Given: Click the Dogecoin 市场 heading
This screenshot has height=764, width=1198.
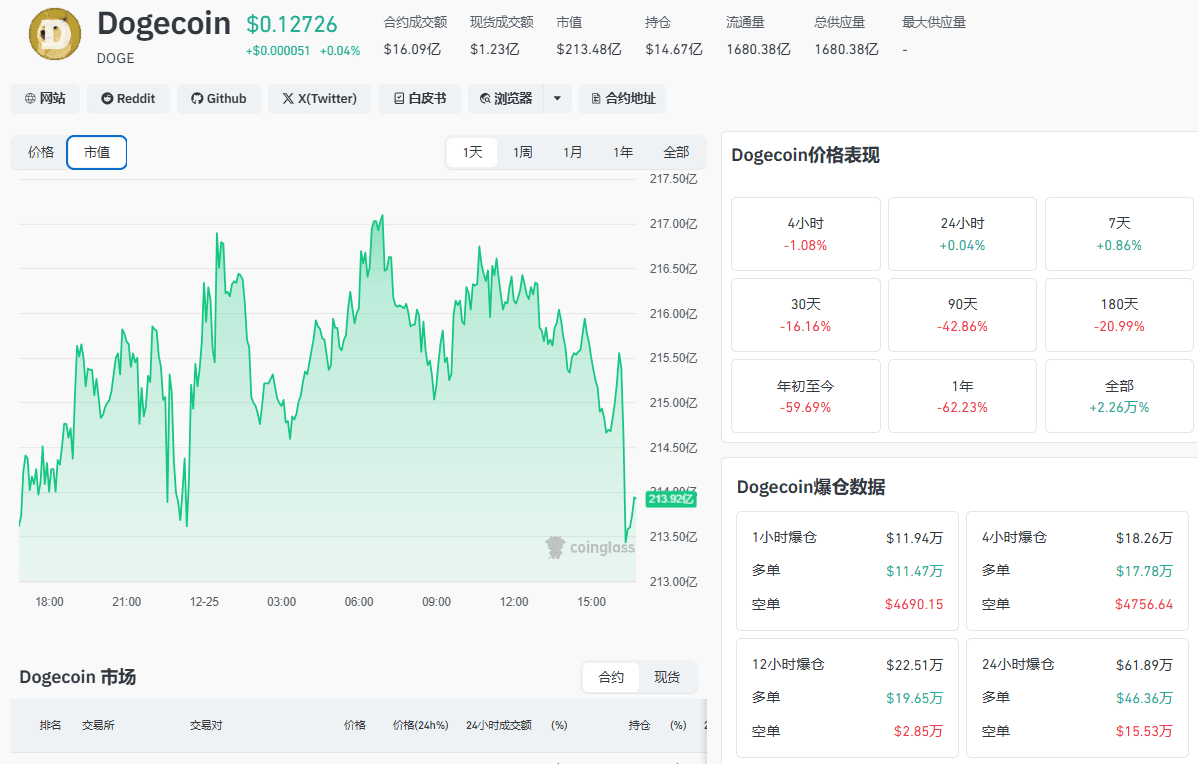Looking at the screenshot, I should 77,677.
